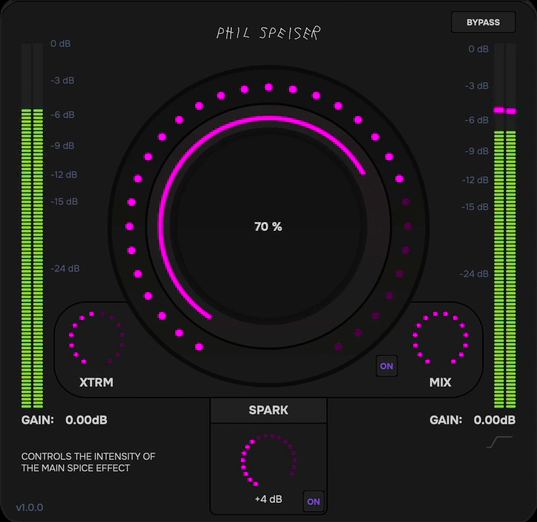Click the left GAIN 0.00dB value

point(86,420)
